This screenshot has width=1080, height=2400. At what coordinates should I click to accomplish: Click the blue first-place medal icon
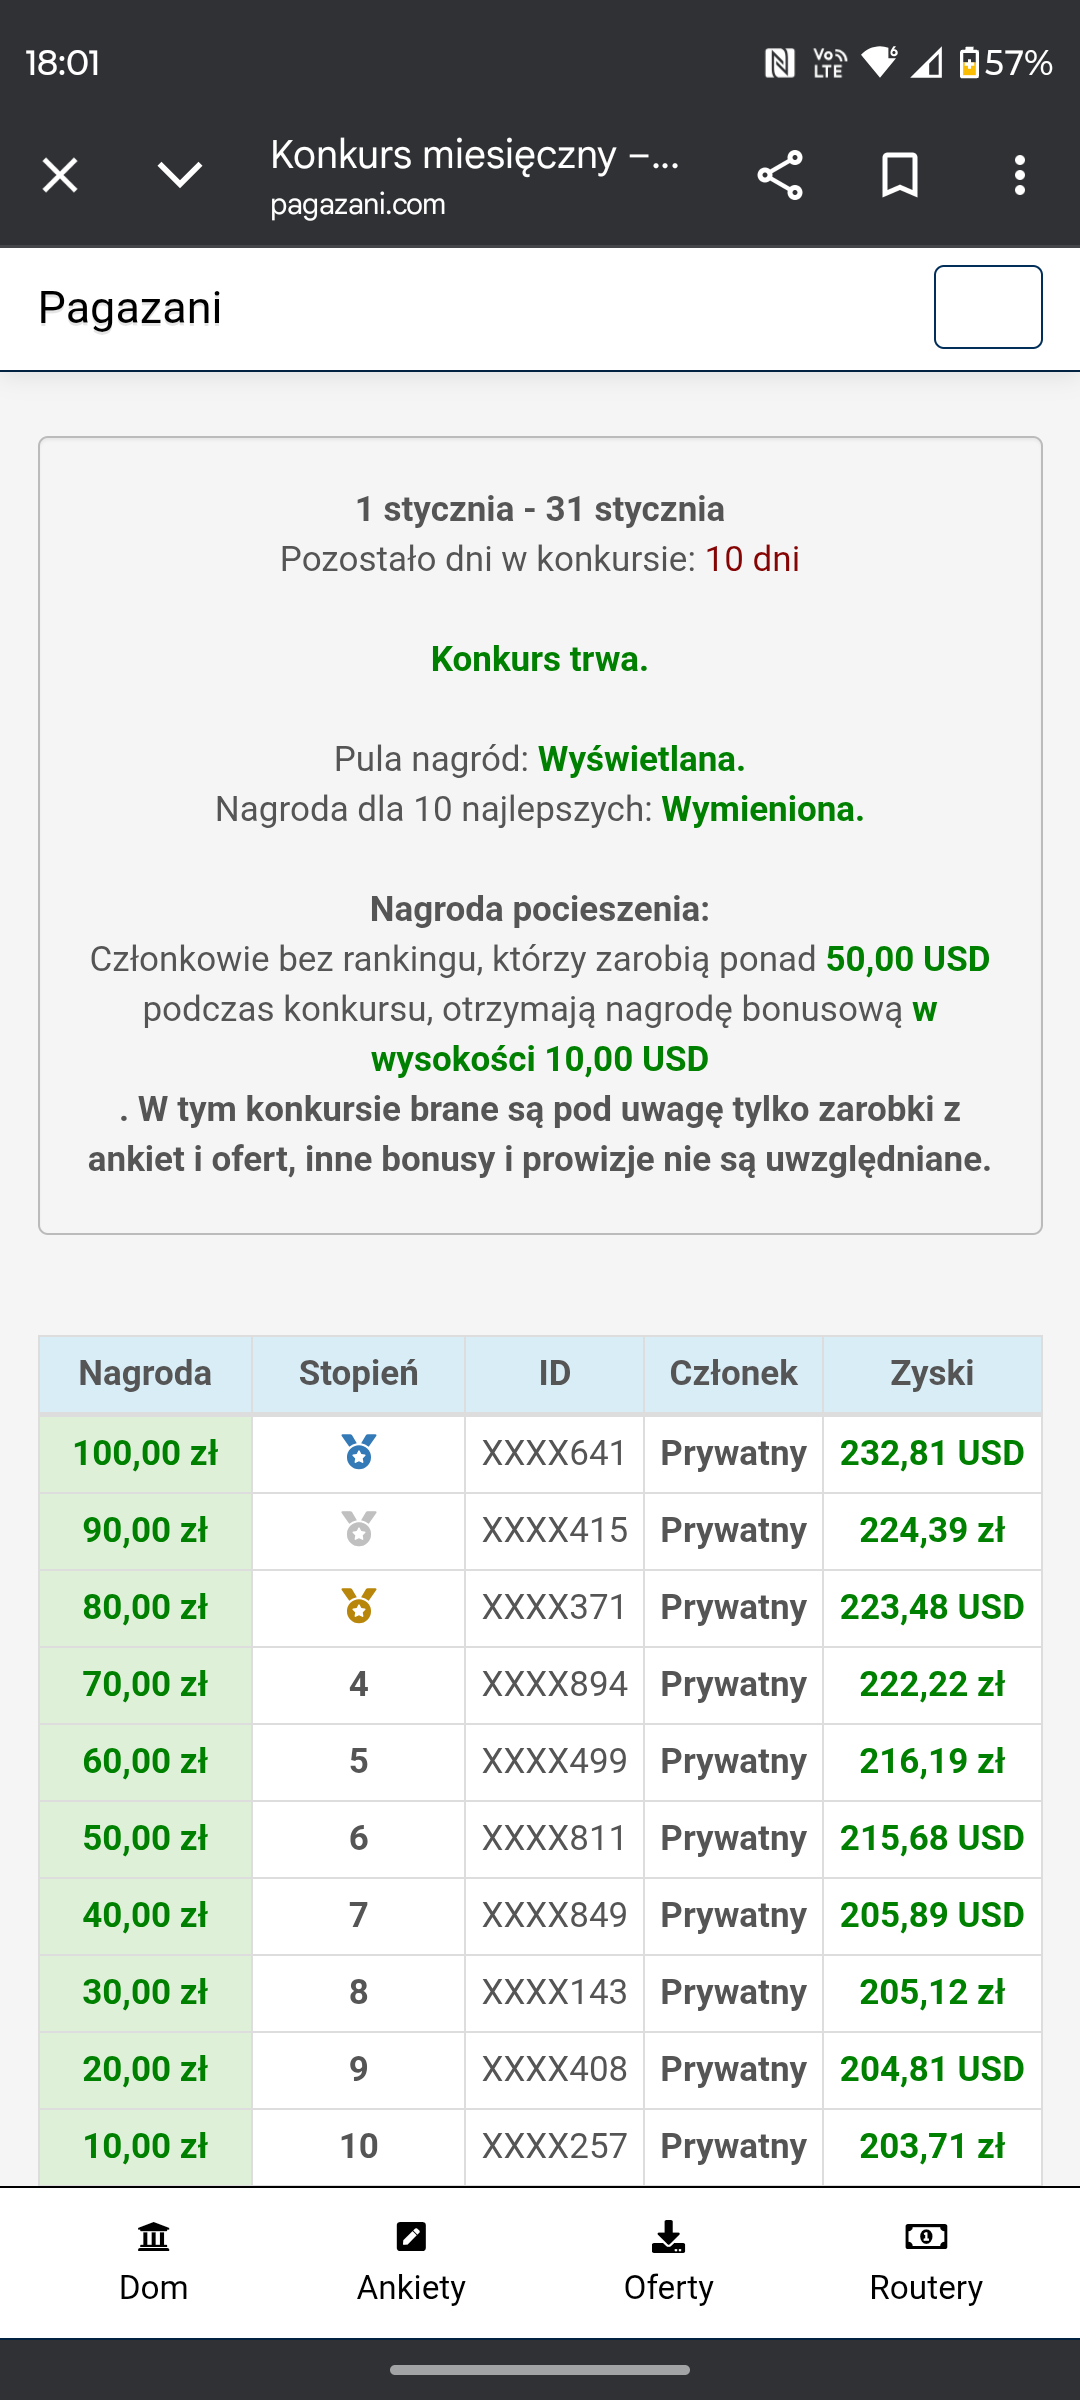click(x=359, y=1452)
